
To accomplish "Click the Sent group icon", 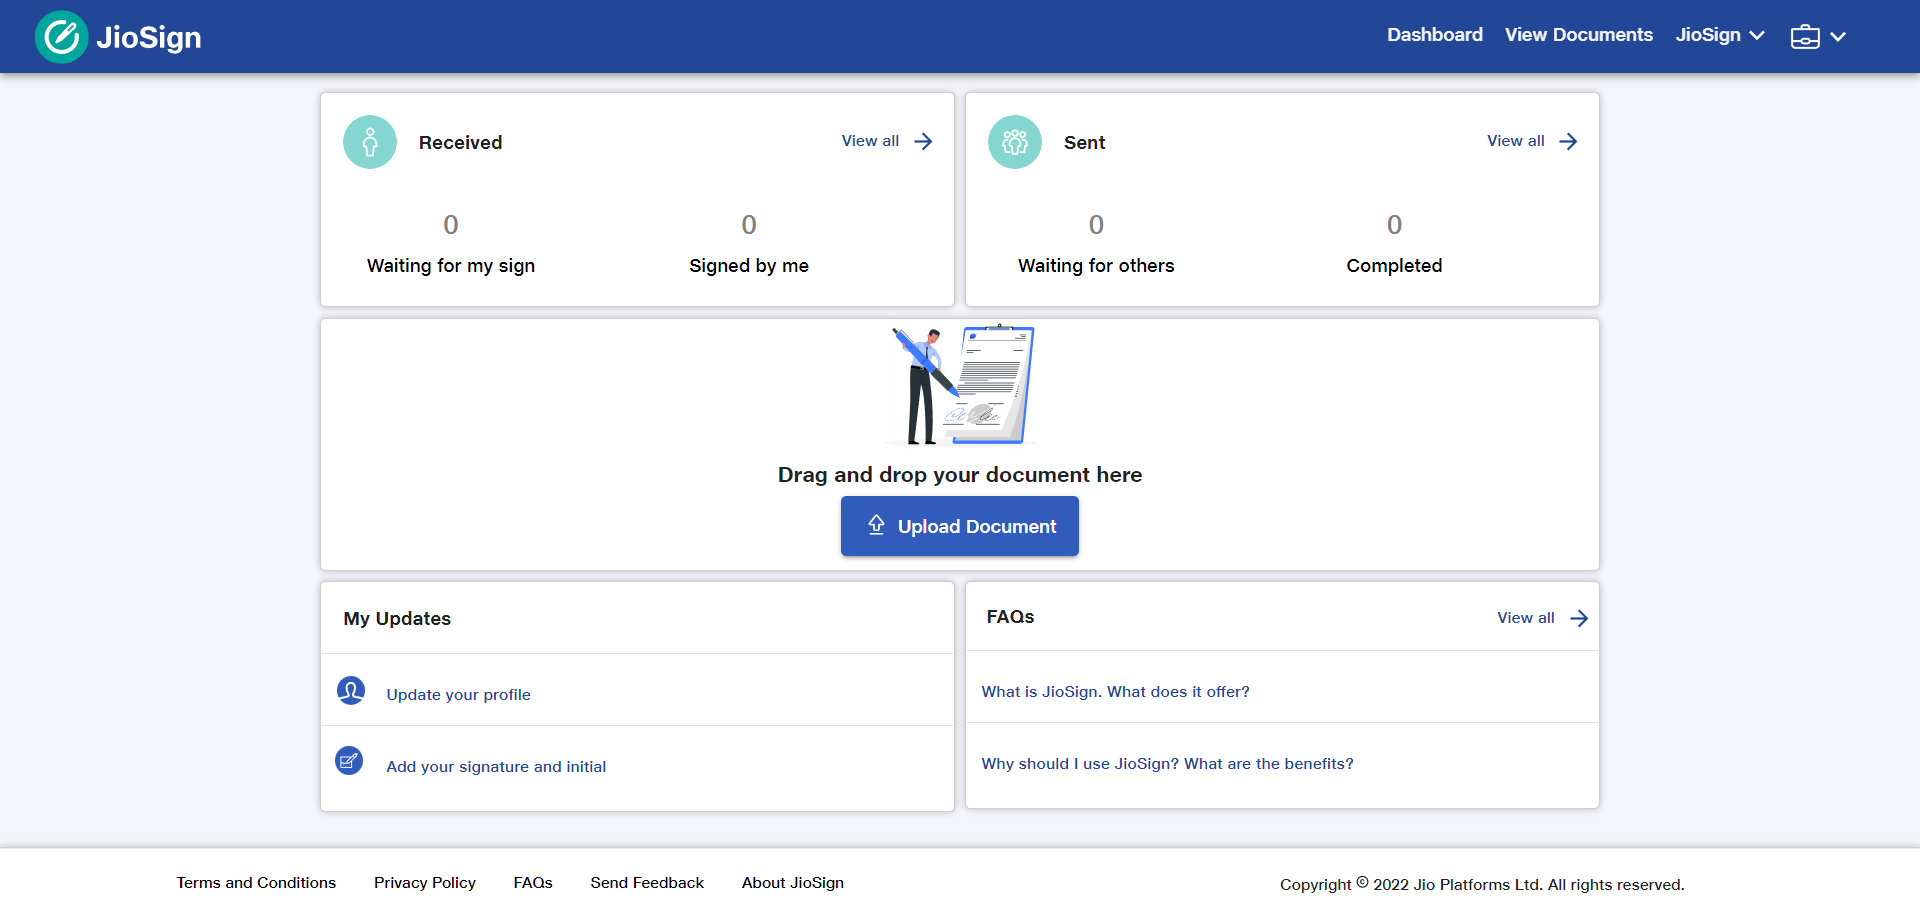I will pos(1014,142).
